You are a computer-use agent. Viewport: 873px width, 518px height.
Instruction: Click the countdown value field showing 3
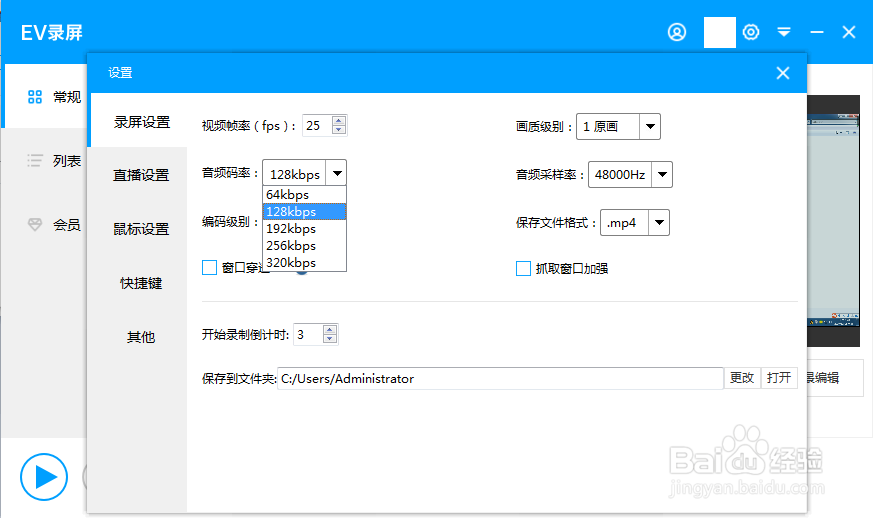(308, 334)
